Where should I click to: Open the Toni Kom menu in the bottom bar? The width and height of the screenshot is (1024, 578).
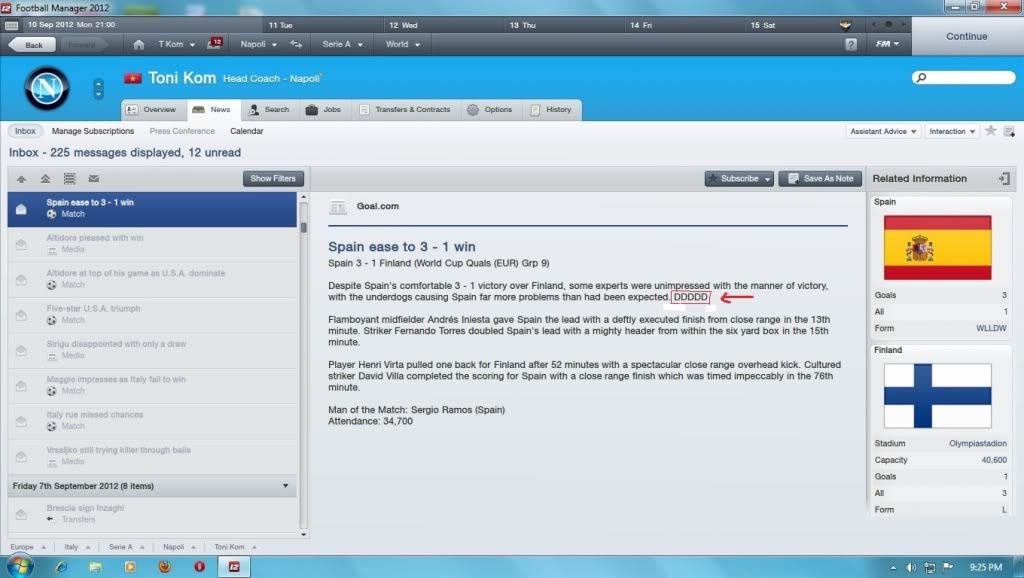[235, 547]
